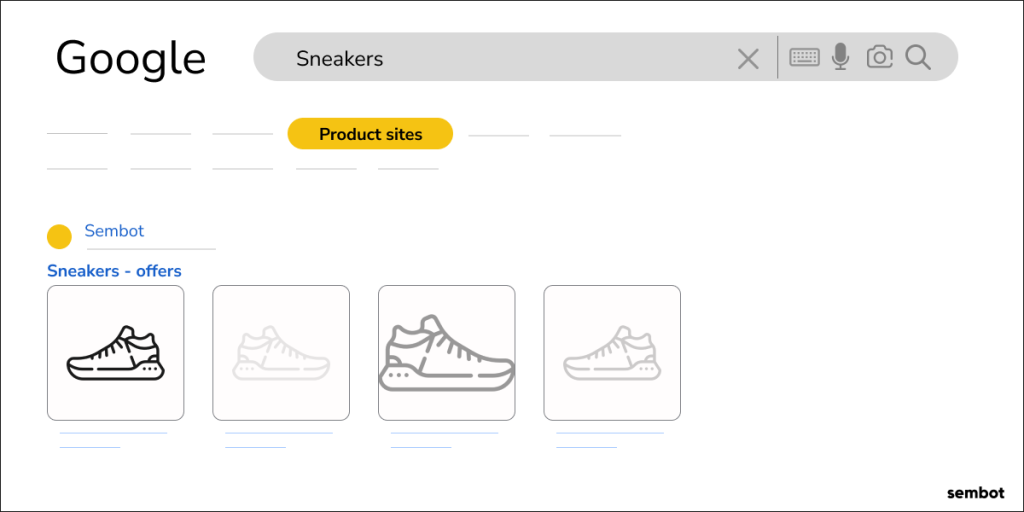Open the faded light sneaker product thumbnail

[x=281, y=353]
